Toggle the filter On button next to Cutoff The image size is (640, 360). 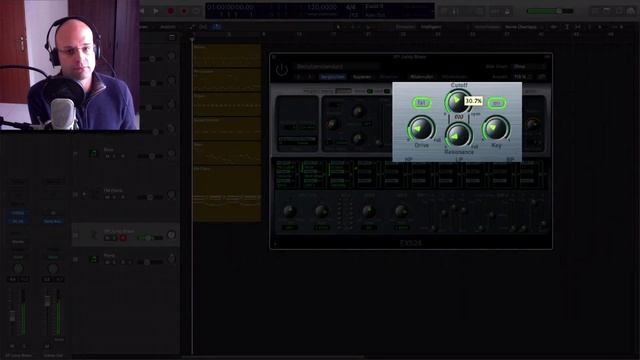point(496,103)
